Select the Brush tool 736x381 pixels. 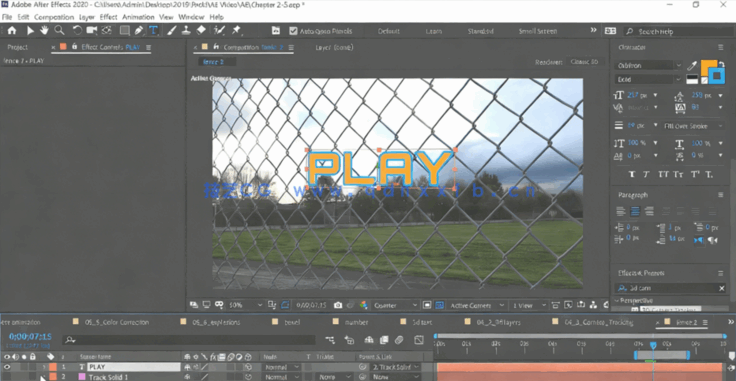click(172, 30)
